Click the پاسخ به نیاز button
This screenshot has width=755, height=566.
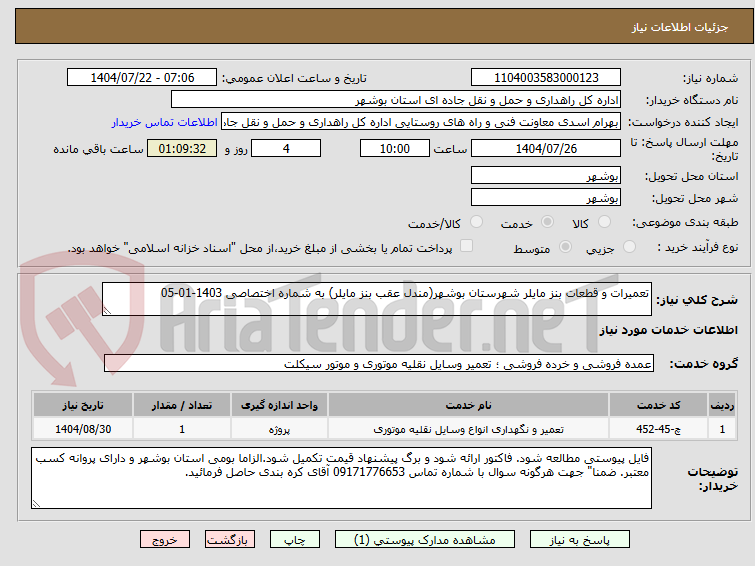click(580, 540)
